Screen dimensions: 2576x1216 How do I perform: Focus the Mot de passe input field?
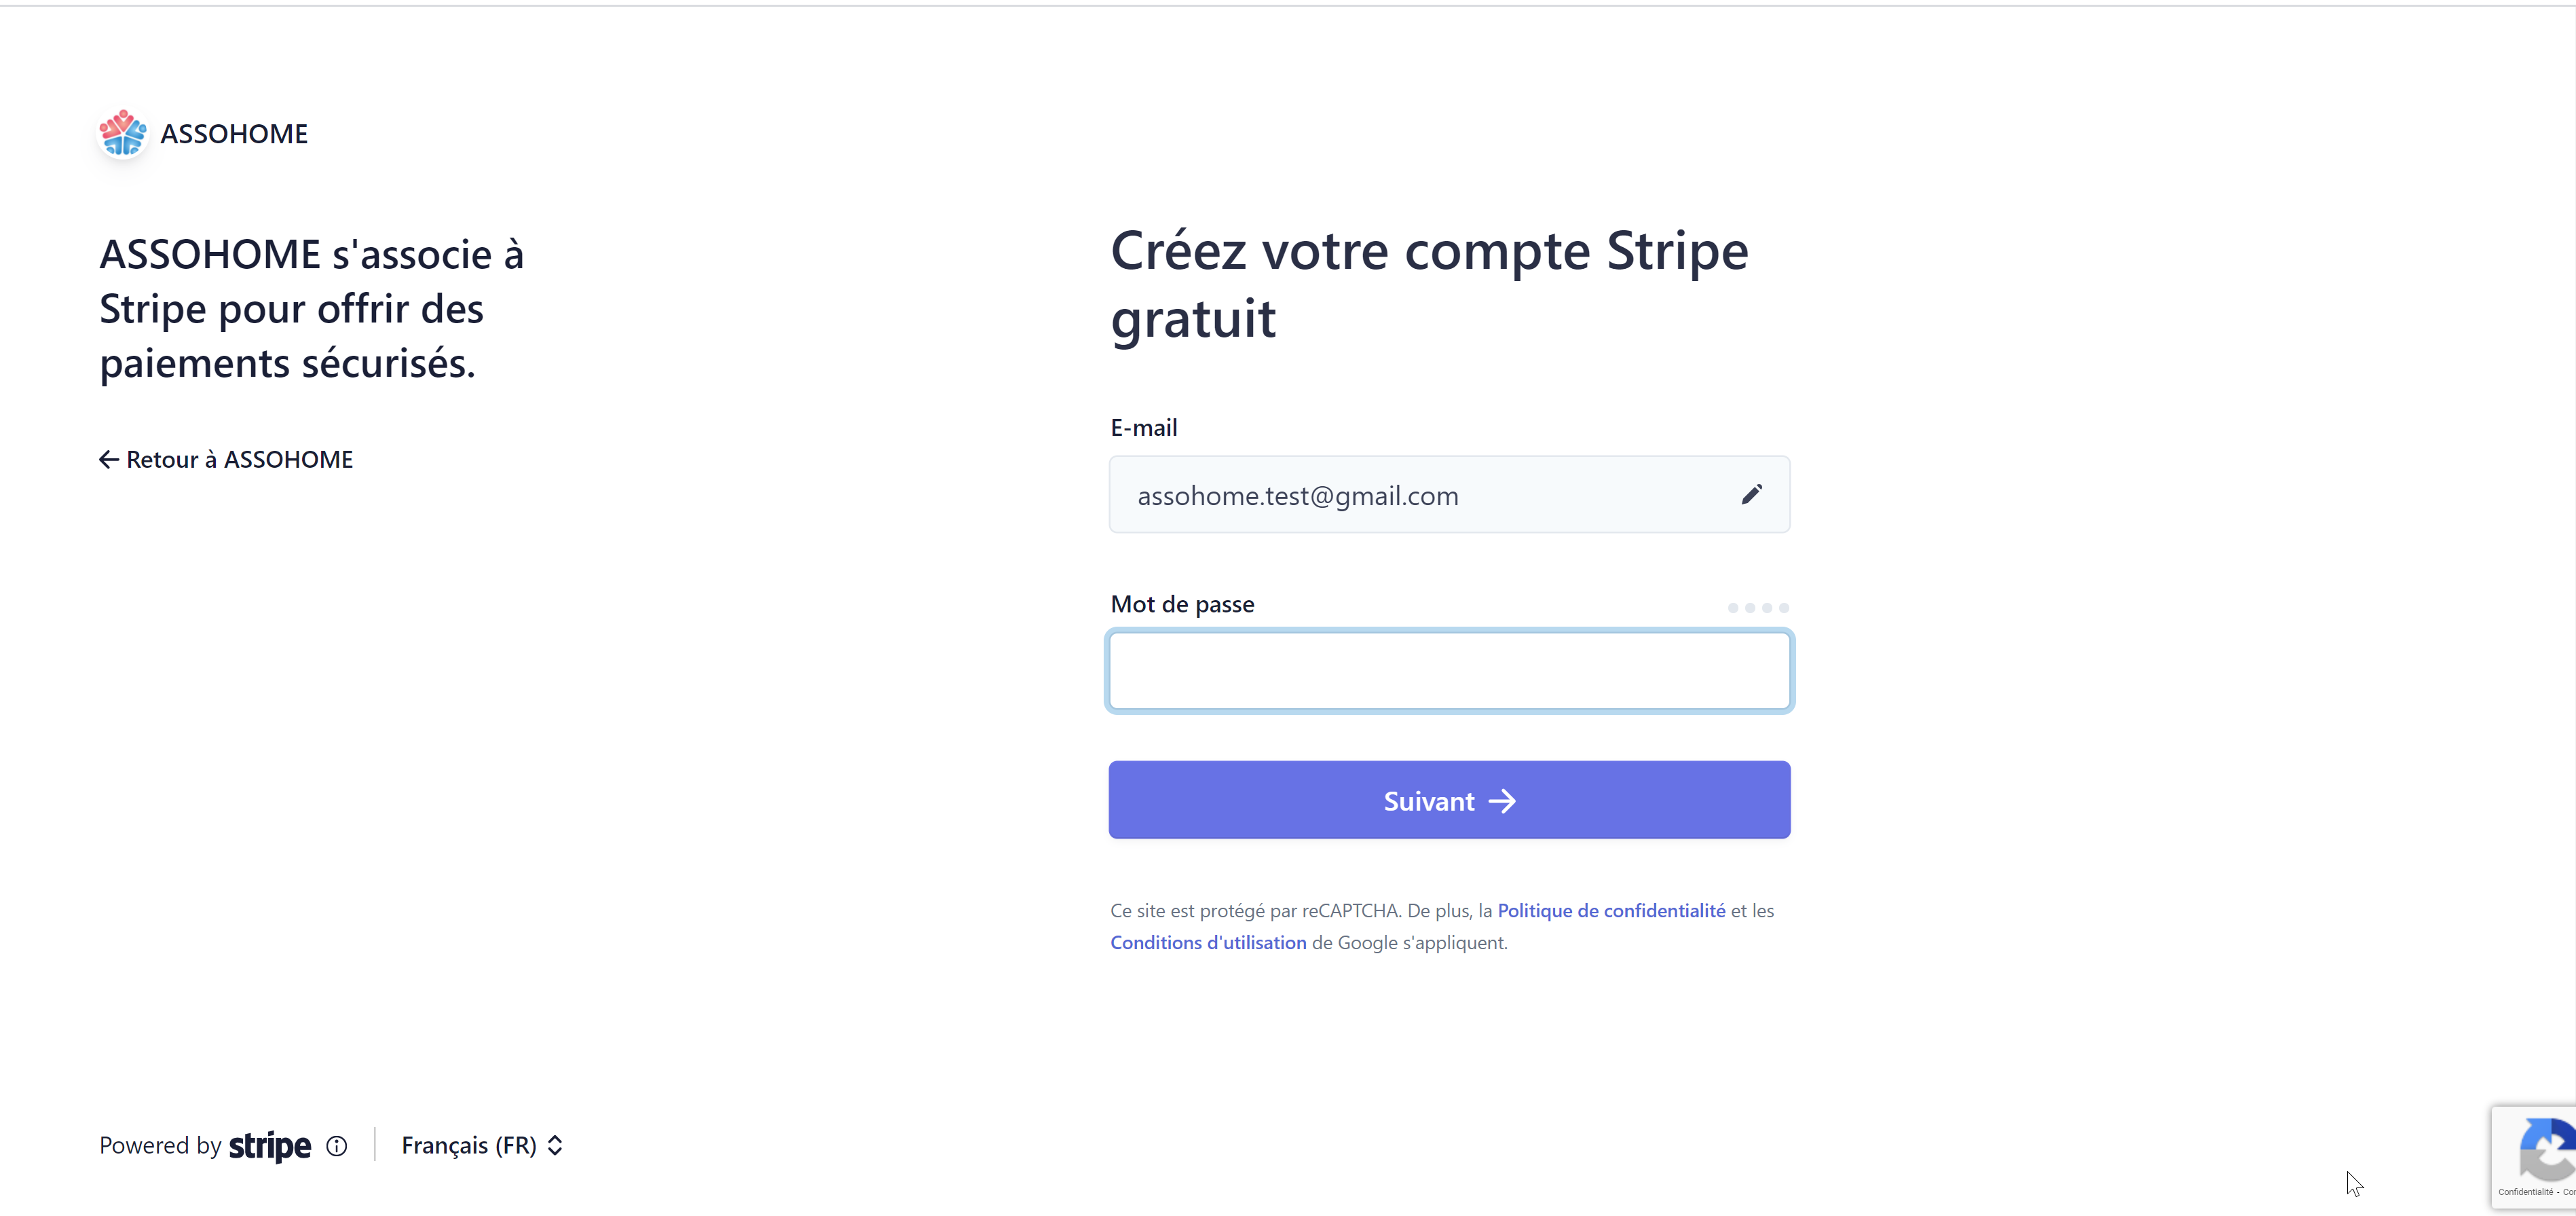[x=1449, y=671]
